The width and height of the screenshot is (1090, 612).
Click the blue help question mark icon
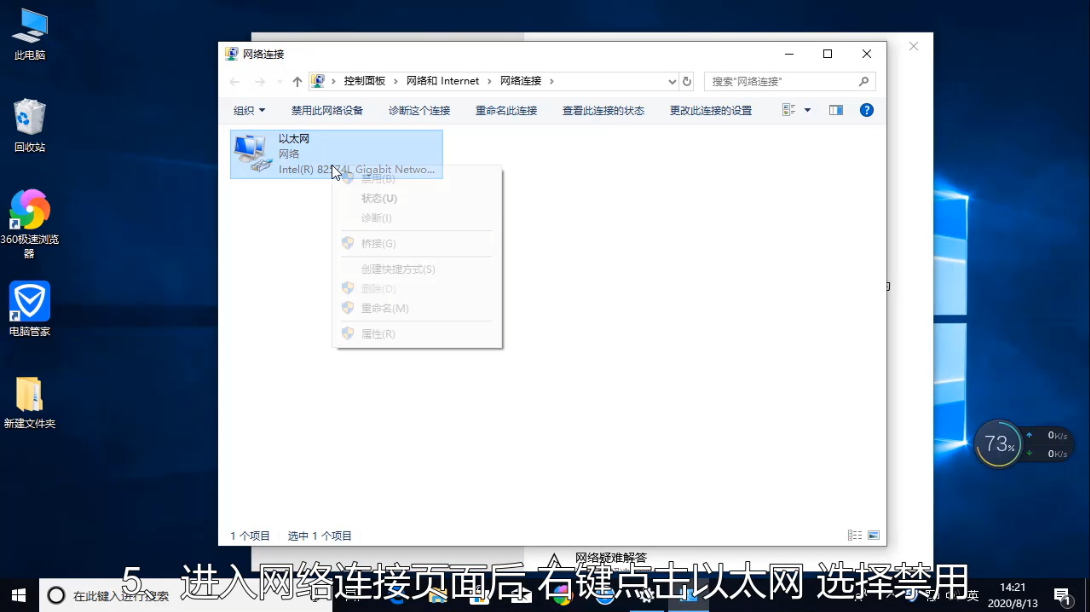coord(867,110)
